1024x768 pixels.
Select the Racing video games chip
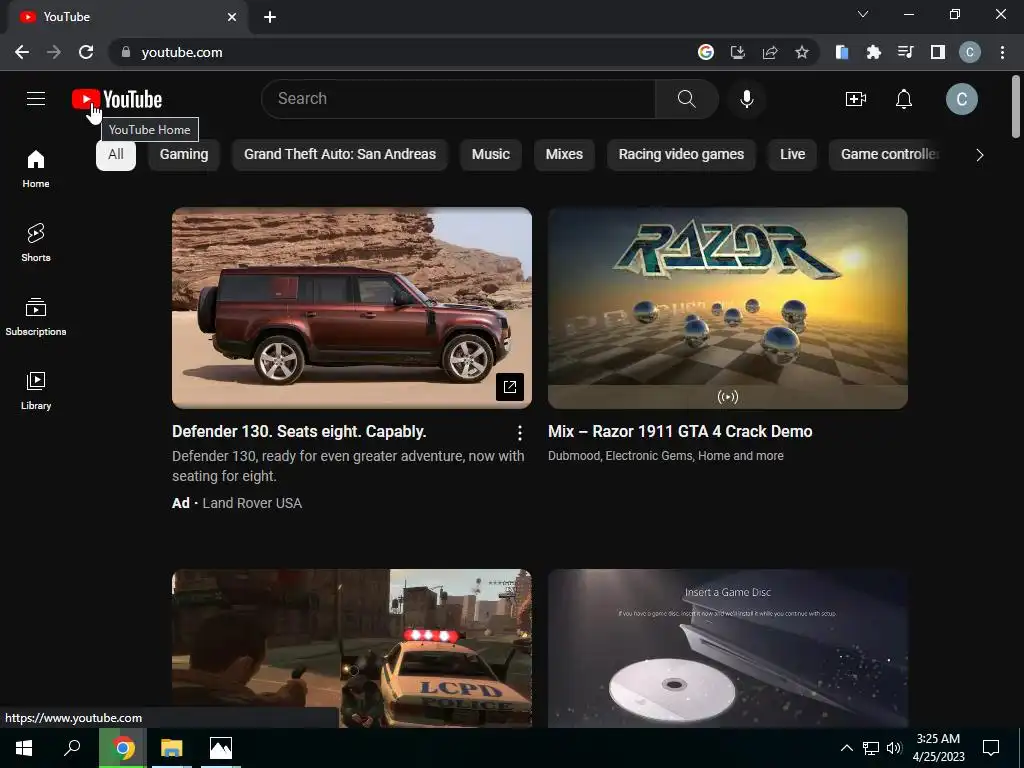click(x=681, y=155)
